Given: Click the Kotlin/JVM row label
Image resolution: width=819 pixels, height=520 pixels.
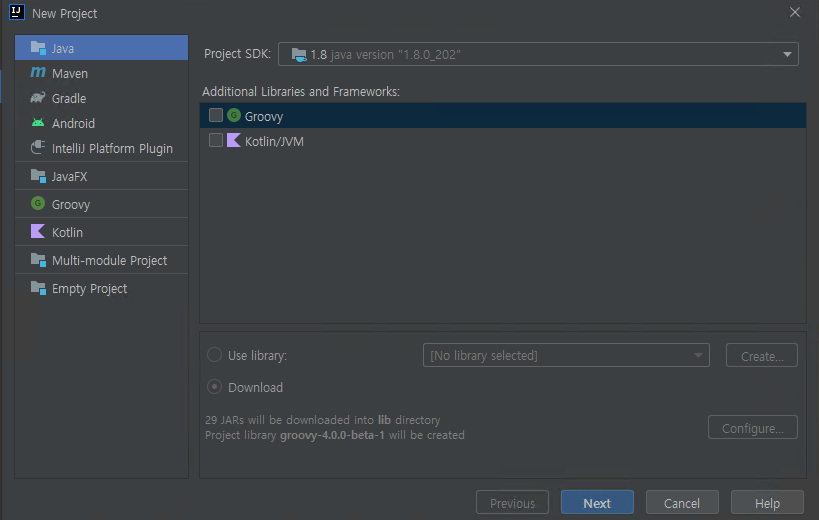Looking at the screenshot, I should tap(274, 141).
